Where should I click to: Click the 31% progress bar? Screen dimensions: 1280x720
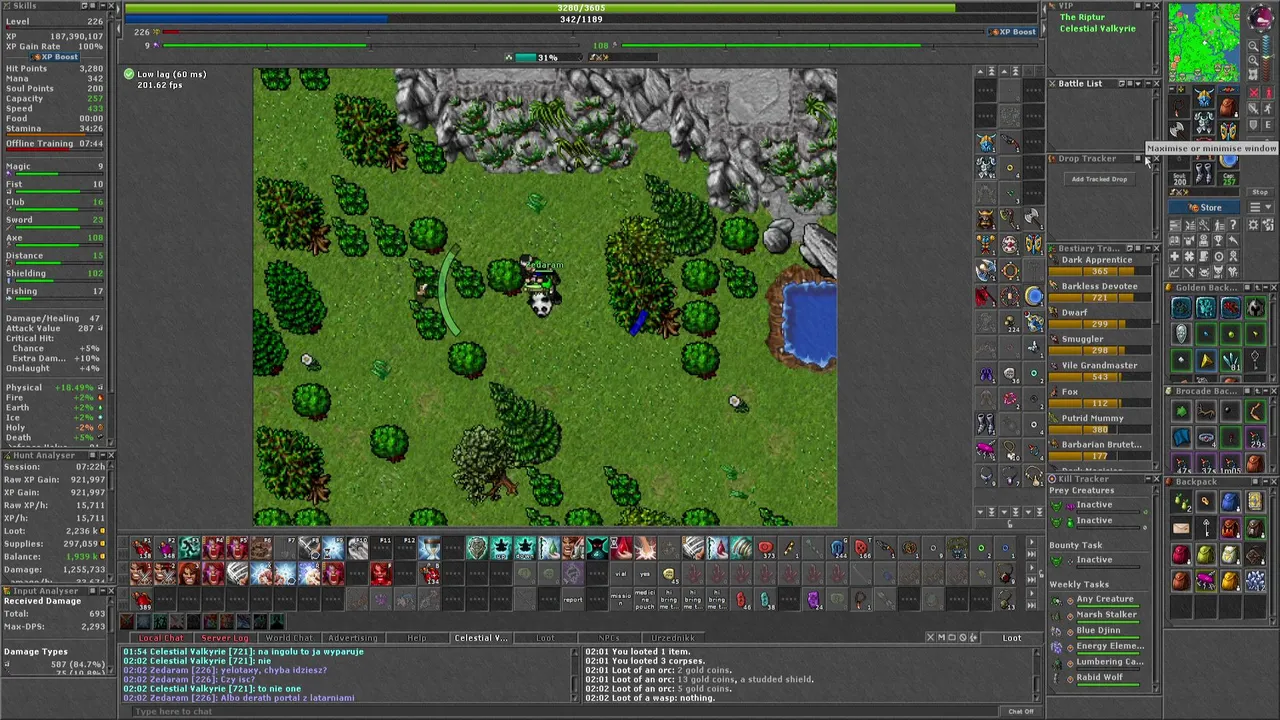[x=547, y=57]
